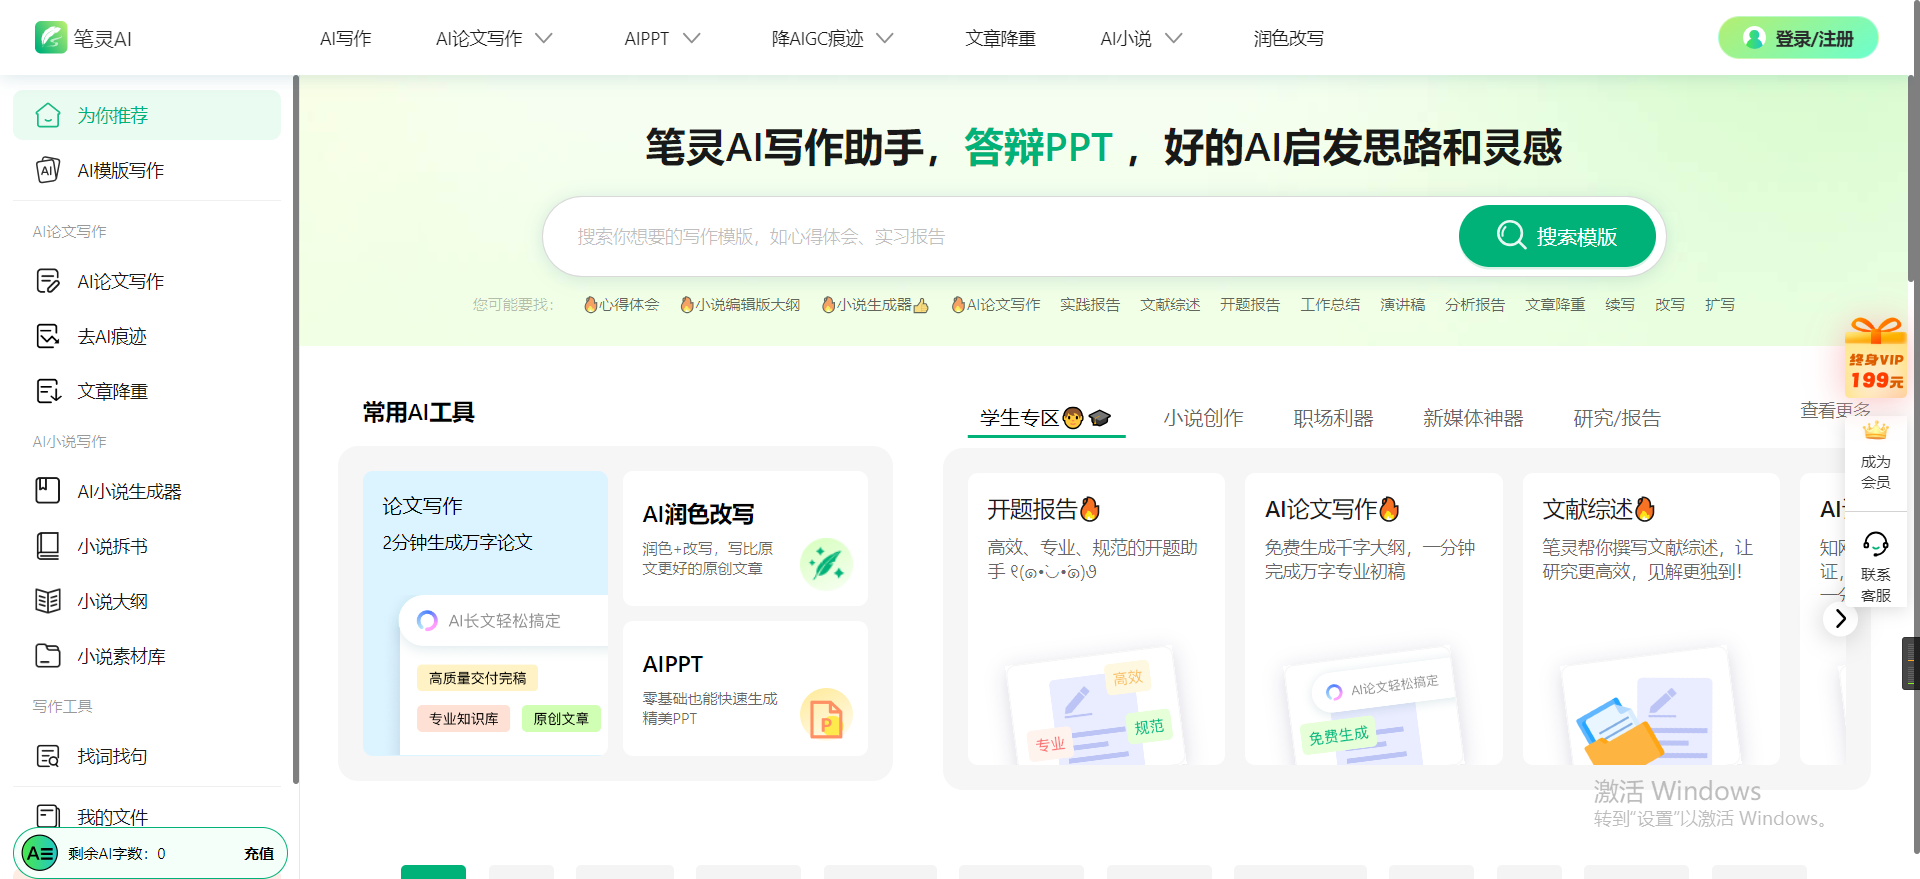Open the 文章降重 top menu item
The image size is (1920, 879).
point(1000,38)
